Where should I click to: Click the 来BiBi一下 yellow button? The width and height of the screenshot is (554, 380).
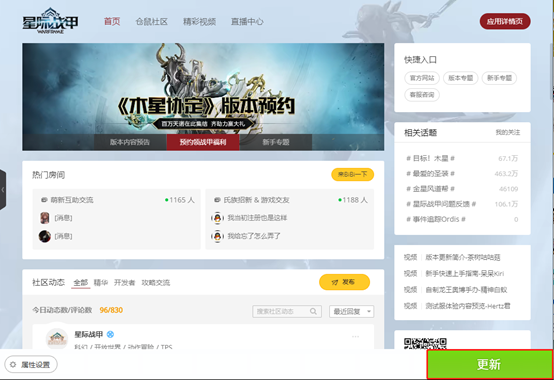pos(353,174)
